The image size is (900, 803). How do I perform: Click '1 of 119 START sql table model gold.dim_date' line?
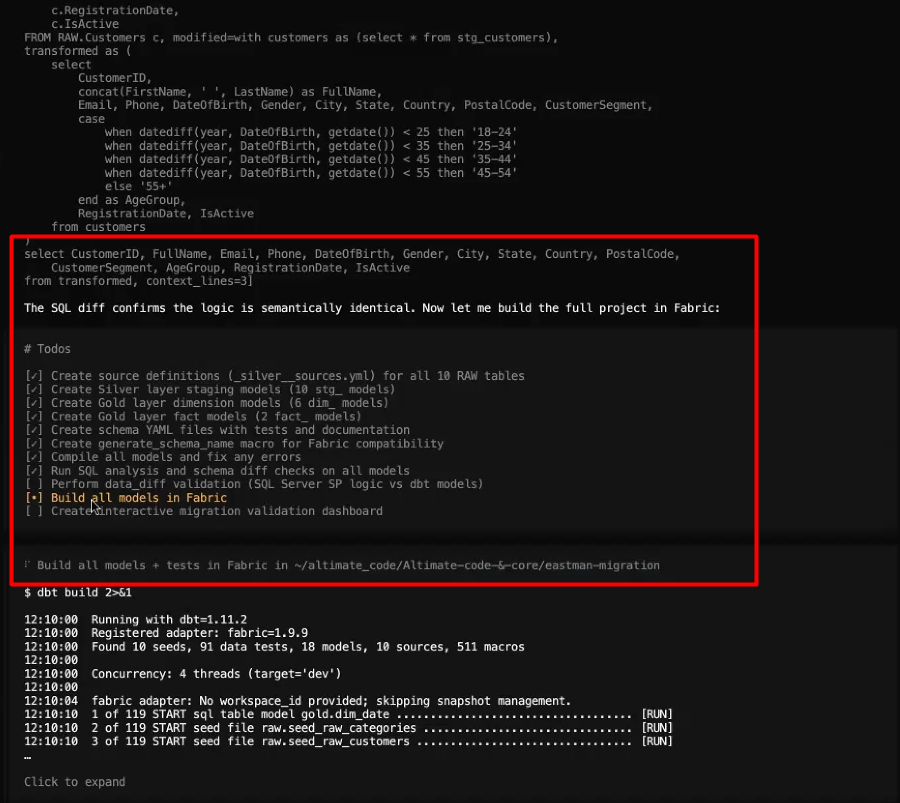348,715
